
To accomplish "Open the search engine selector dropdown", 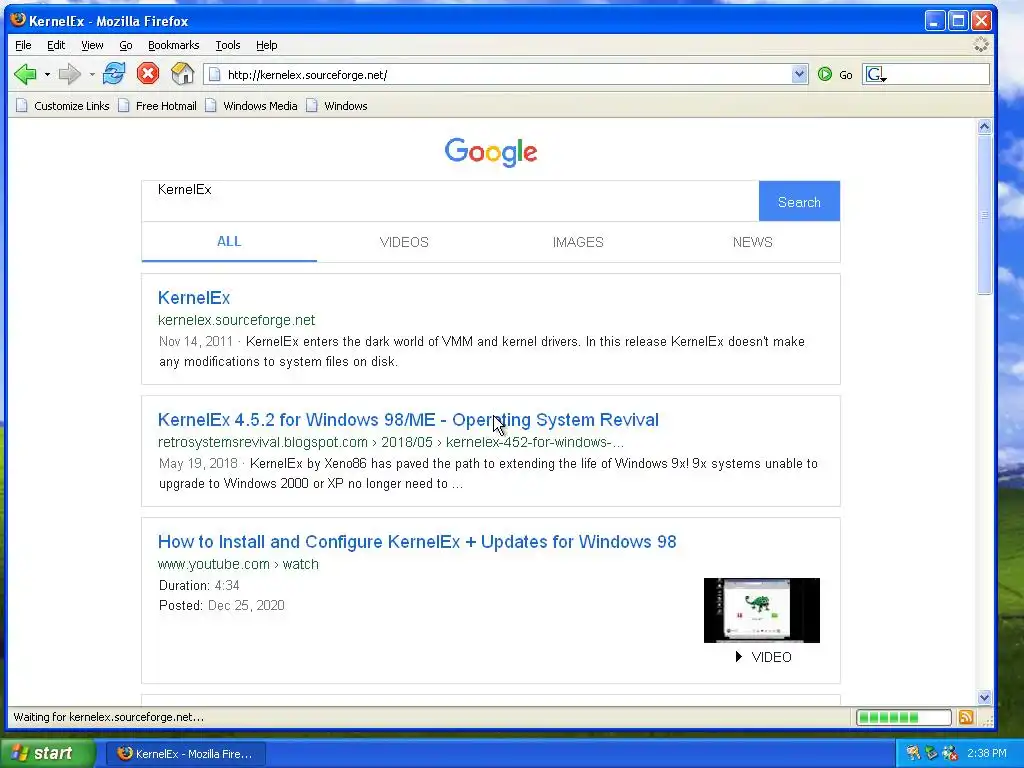I will (876, 75).
